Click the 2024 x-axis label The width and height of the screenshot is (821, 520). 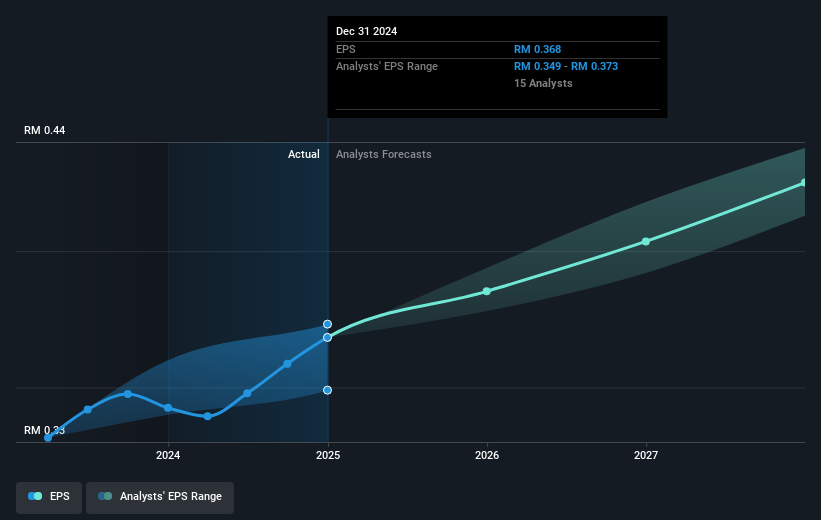(x=168, y=455)
